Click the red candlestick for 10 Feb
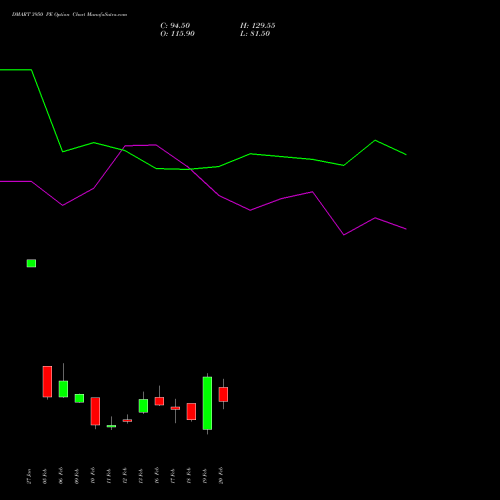 [x=95, y=411]
